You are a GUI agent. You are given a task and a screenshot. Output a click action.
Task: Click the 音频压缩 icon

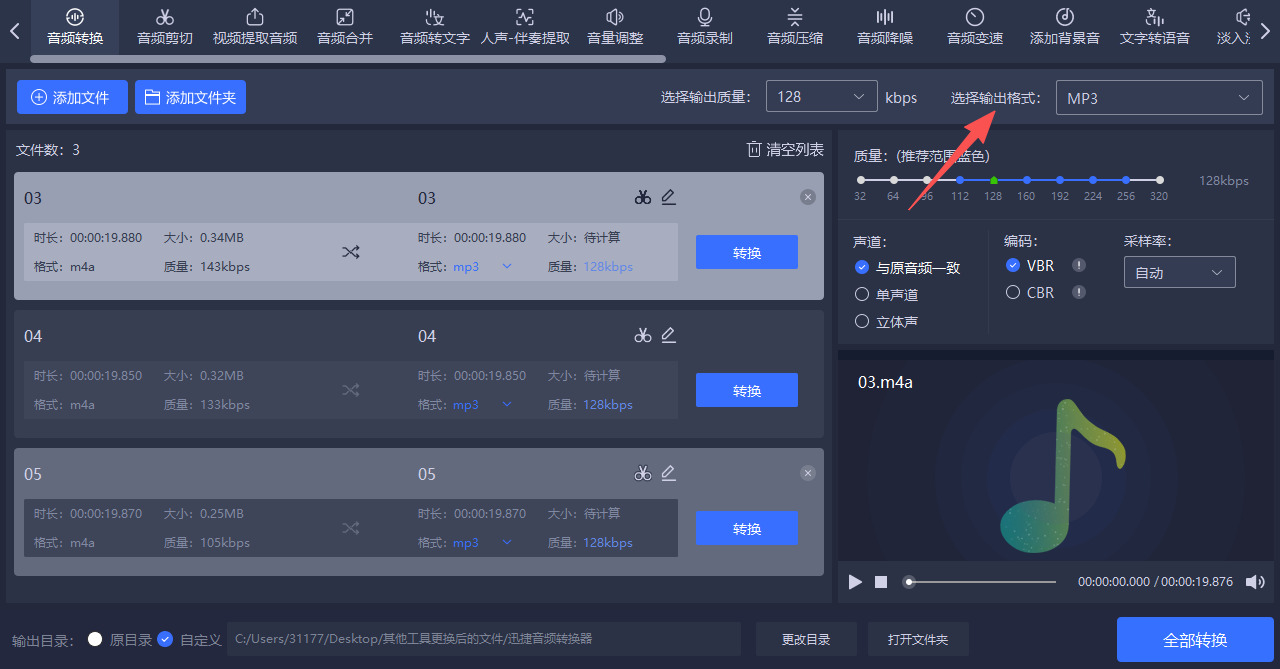pos(795,17)
